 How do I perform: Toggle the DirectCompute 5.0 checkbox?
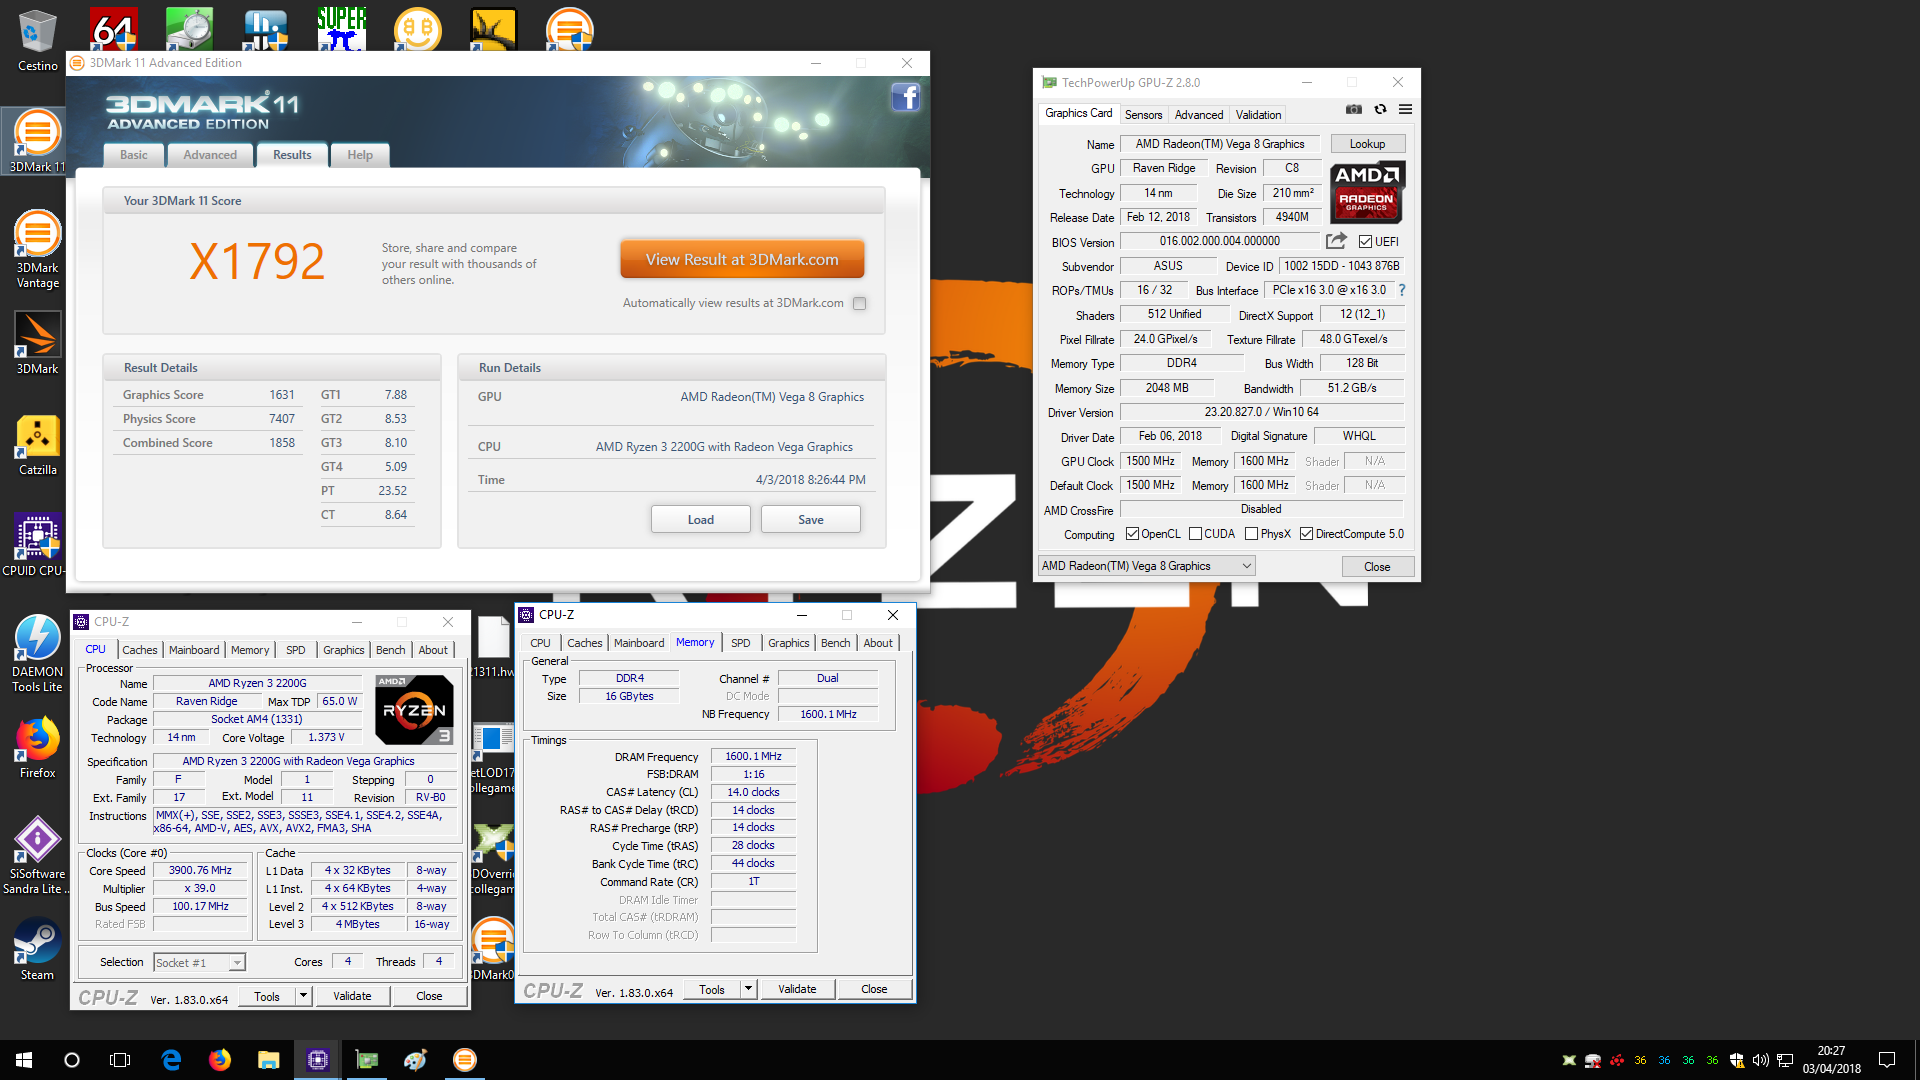coord(1306,534)
